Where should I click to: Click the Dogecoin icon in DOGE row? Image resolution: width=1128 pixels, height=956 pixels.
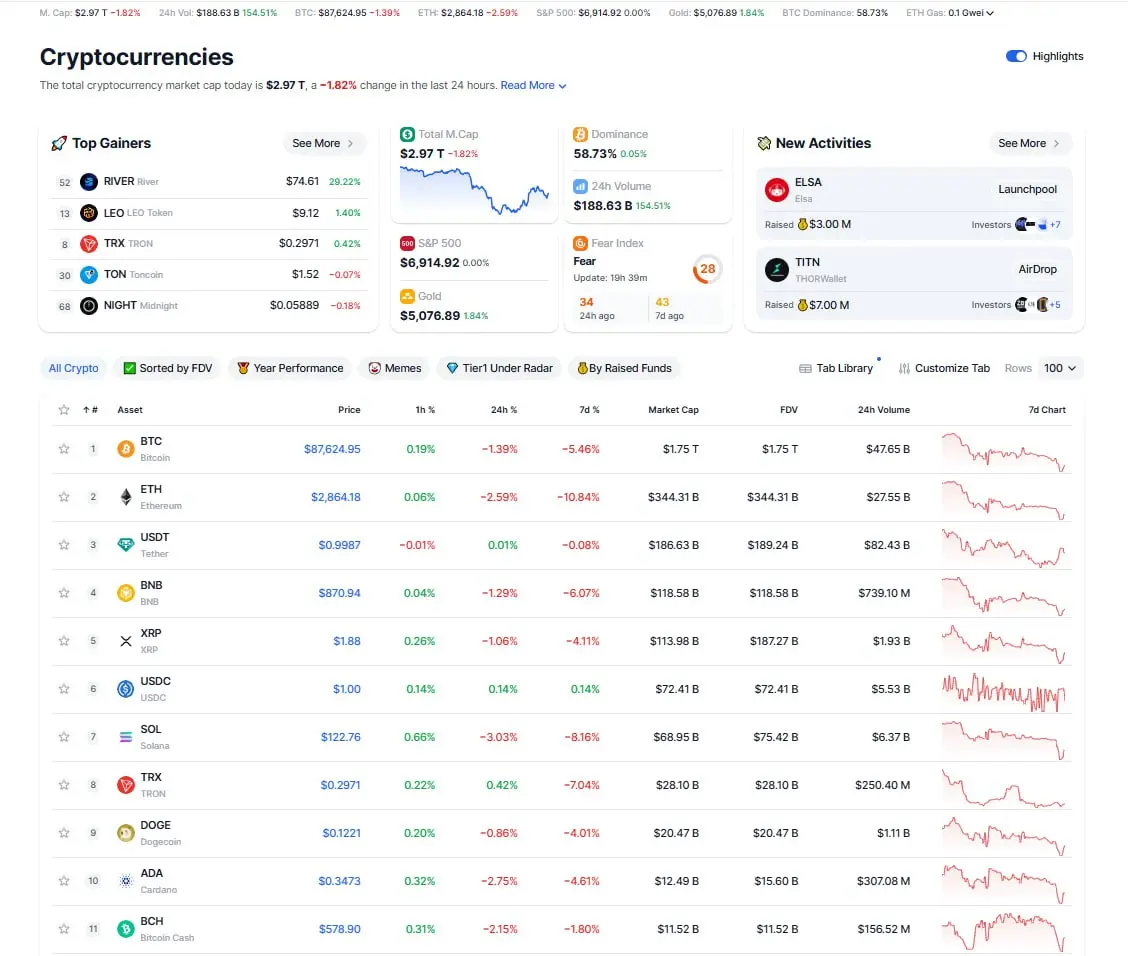(126, 833)
